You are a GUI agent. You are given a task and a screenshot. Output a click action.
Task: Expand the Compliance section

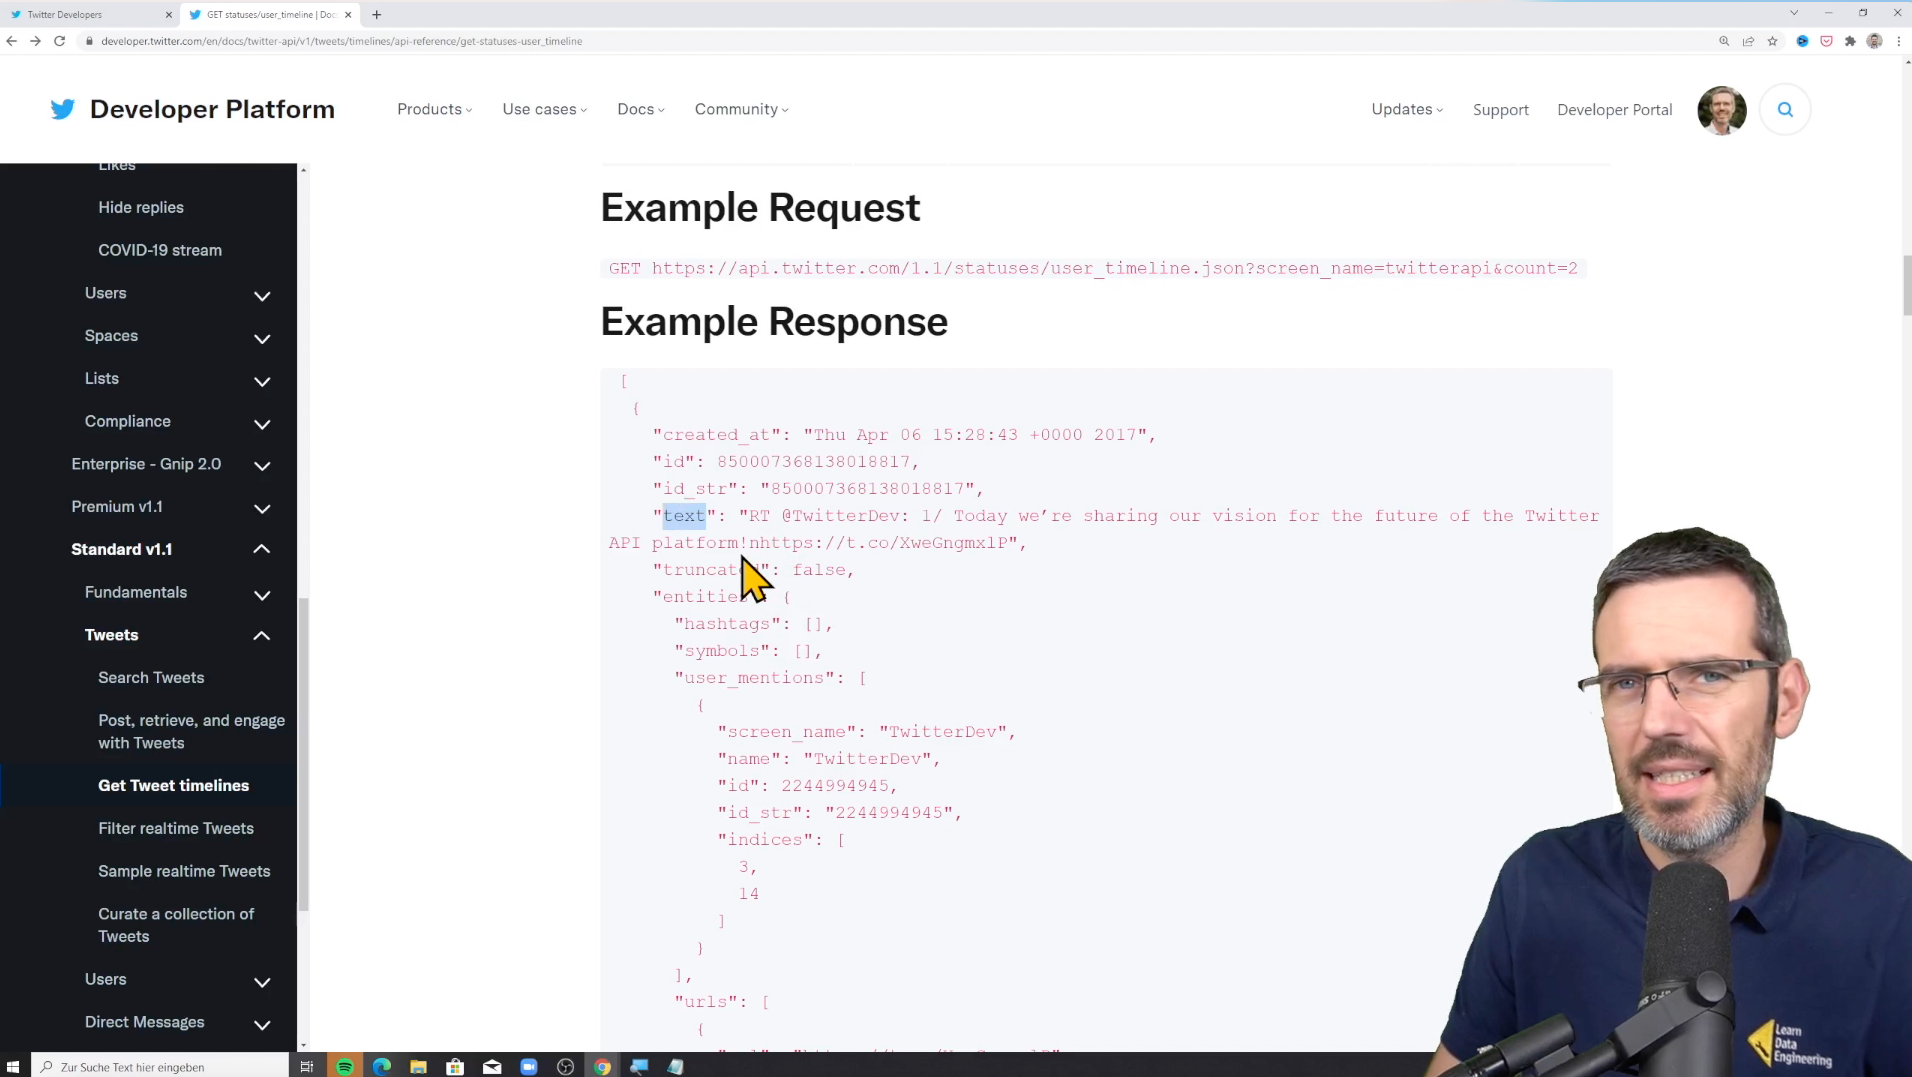pyautogui.click(x=262, y=424)
